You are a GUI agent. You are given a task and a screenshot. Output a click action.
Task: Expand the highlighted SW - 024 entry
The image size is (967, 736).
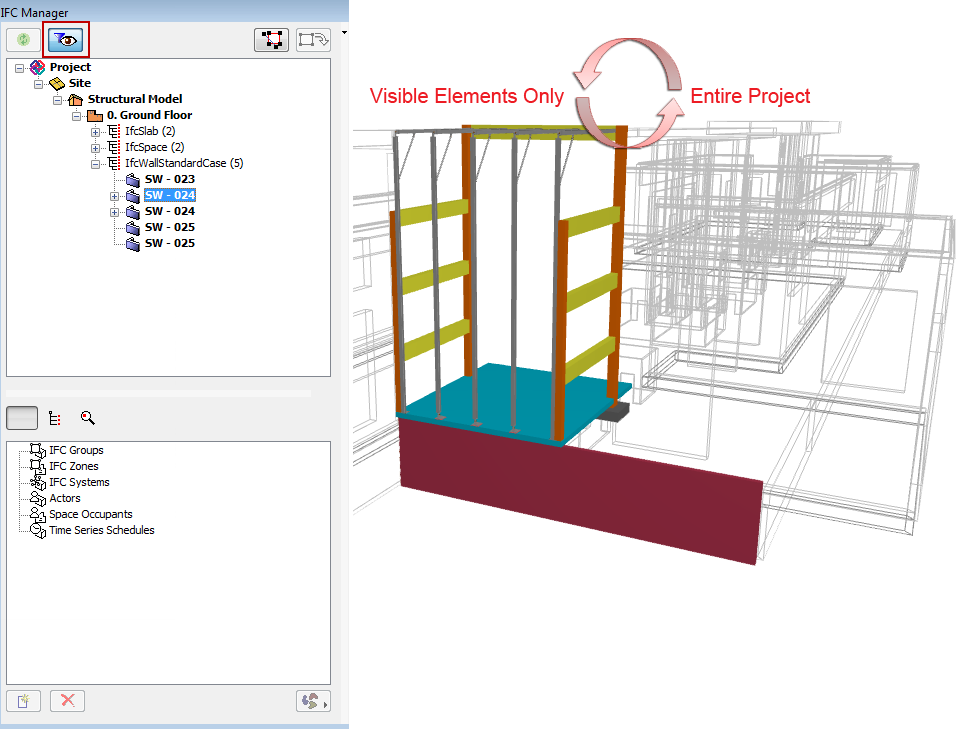click(x=114, y=196)
